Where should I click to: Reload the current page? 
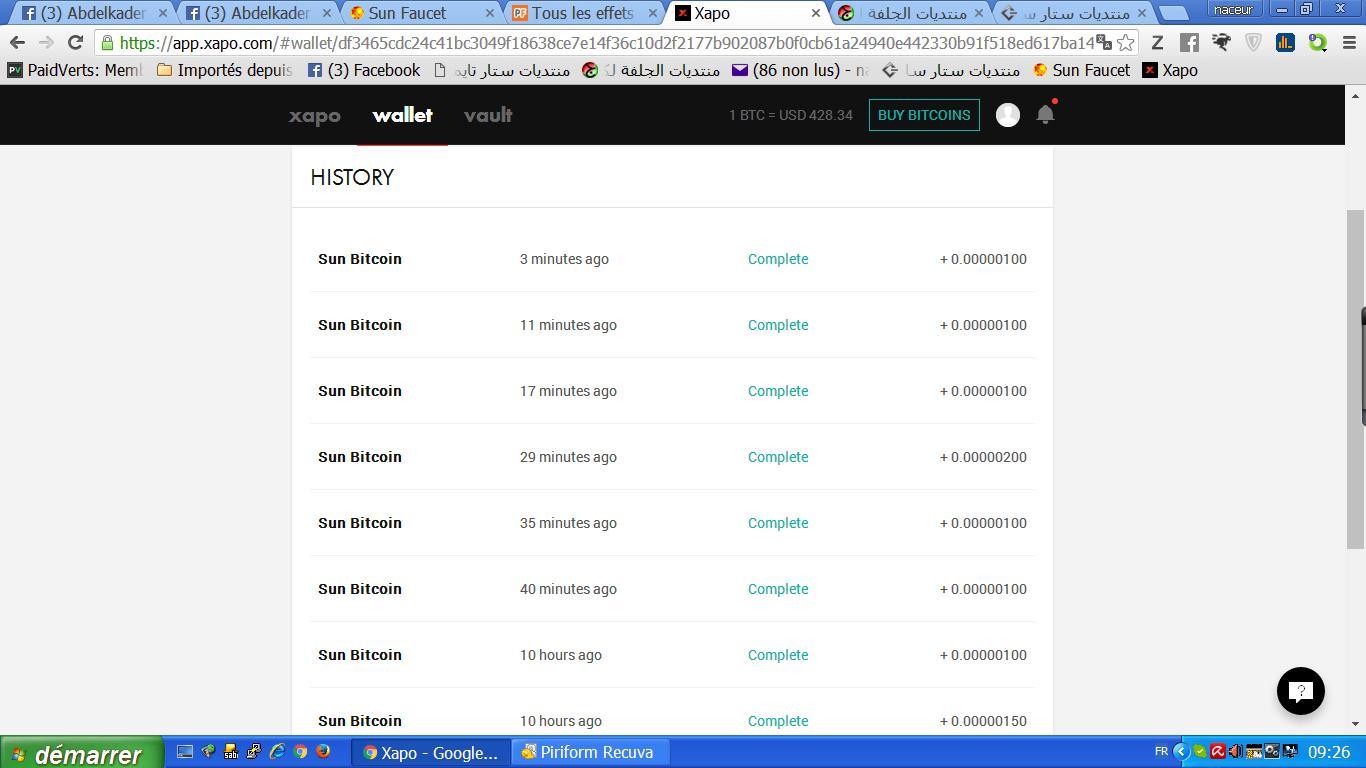pyautogui.click(x=75, y=42)
